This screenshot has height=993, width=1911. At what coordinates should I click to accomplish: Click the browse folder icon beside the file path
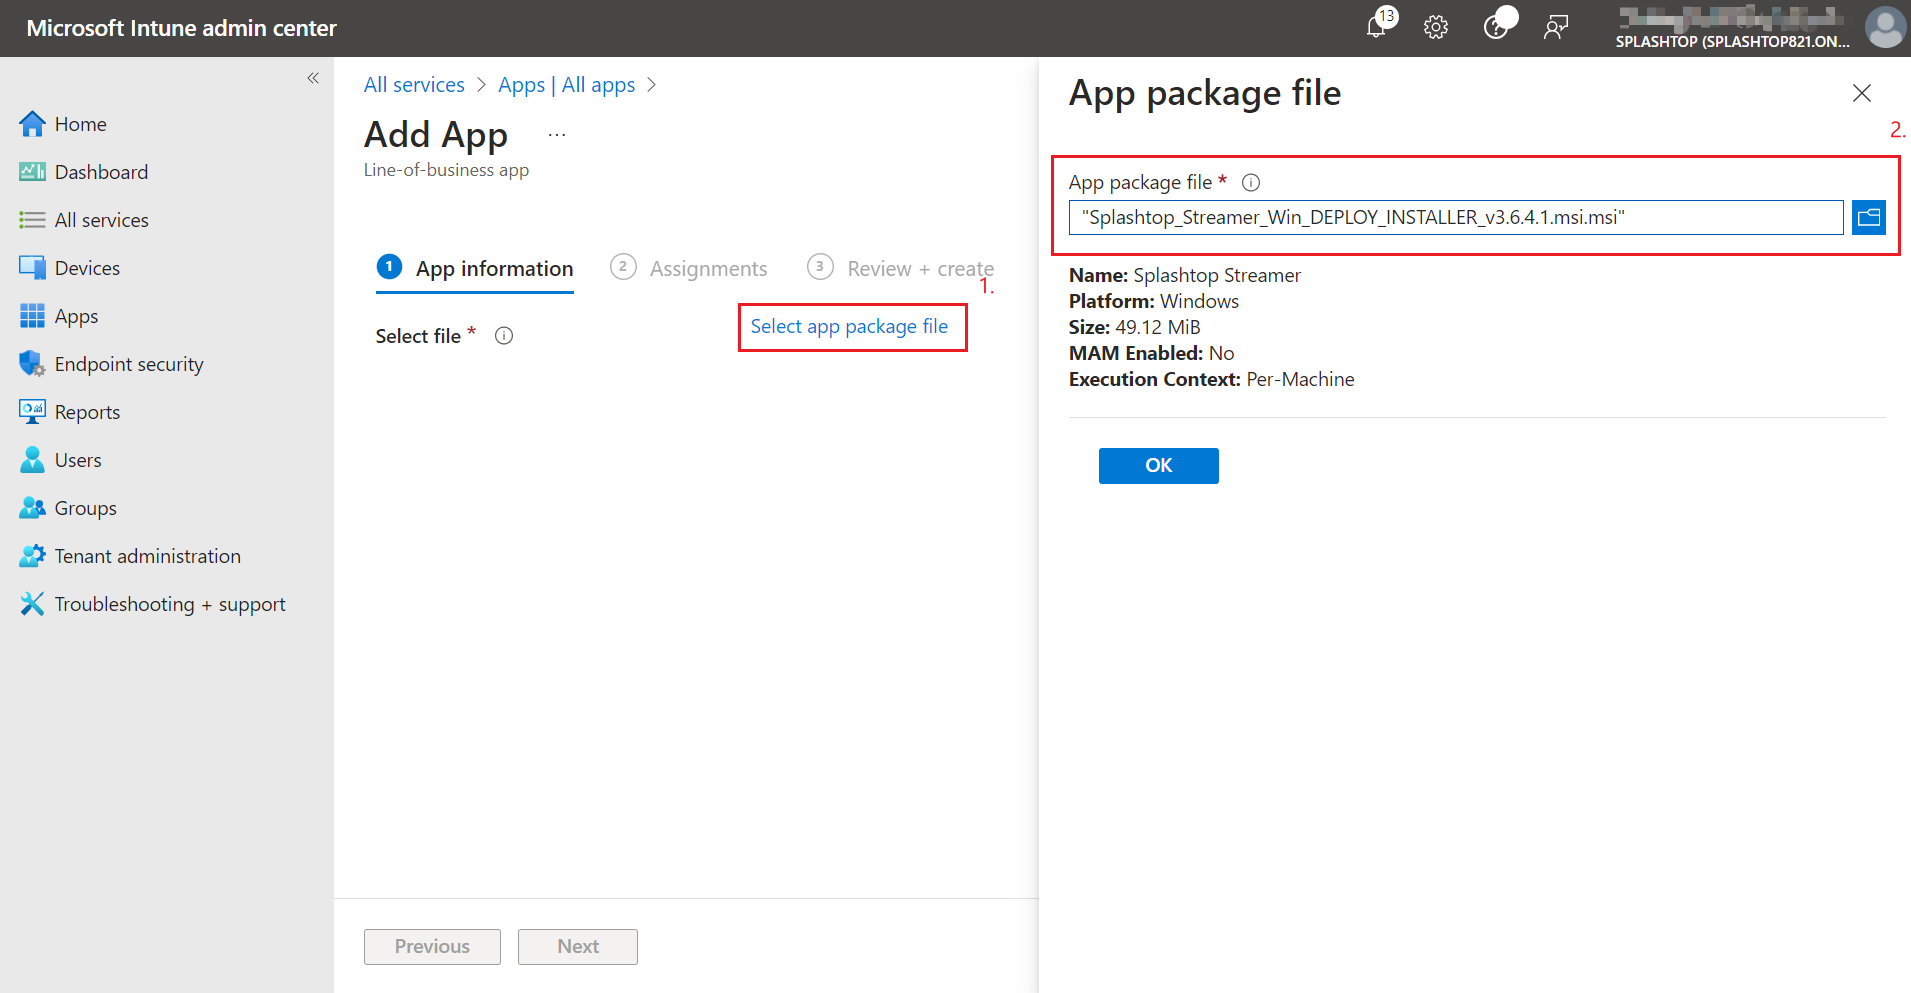pyautogui.click(x=1868, y=217)
